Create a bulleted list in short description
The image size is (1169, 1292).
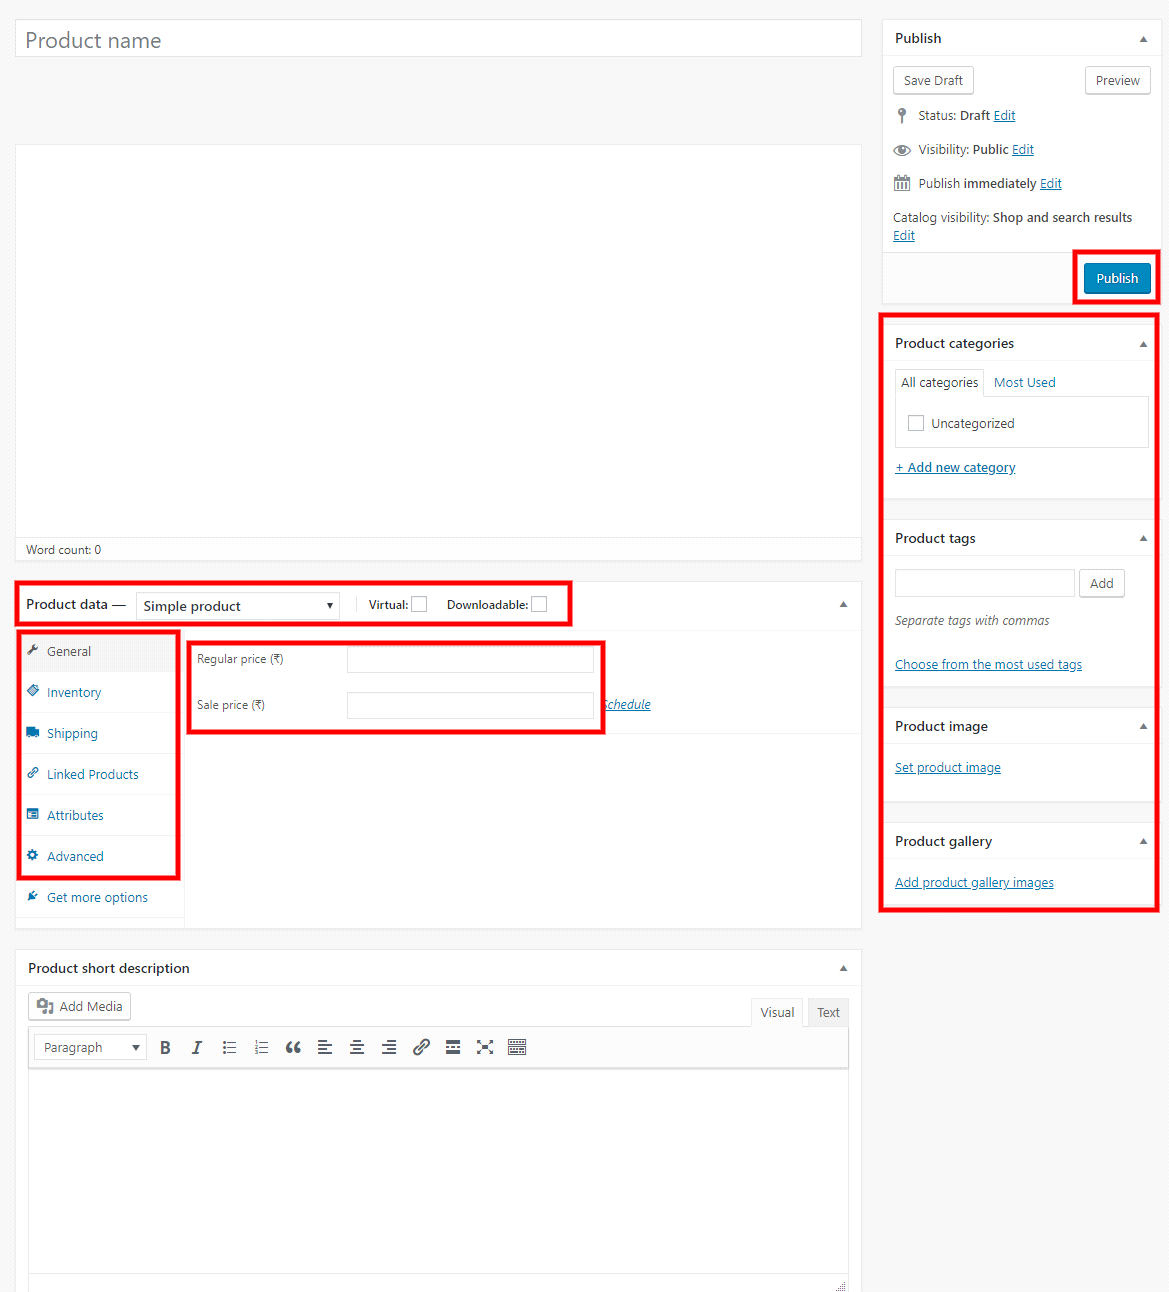click(x=229, y=1047)
